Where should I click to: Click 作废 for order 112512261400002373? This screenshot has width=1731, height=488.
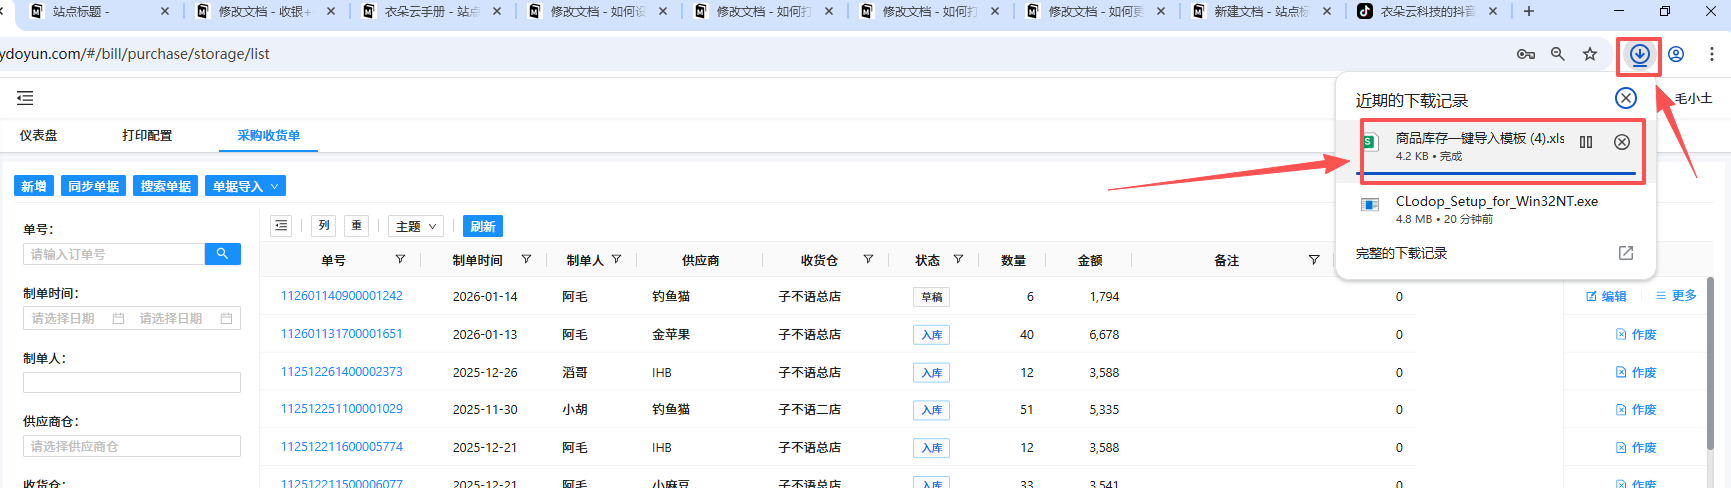coord(1636,372)
